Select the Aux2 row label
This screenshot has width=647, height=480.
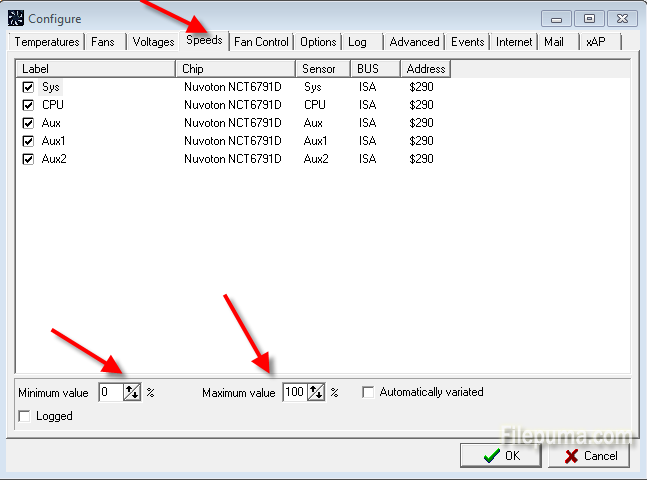click(54, 159)
